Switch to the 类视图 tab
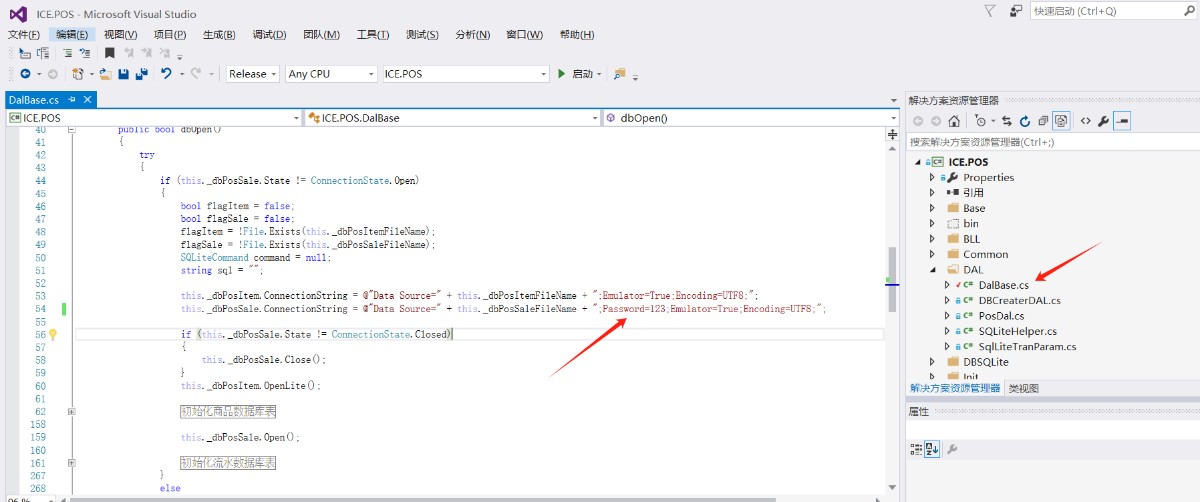Screen dimensions: 1200x502 1023,388
